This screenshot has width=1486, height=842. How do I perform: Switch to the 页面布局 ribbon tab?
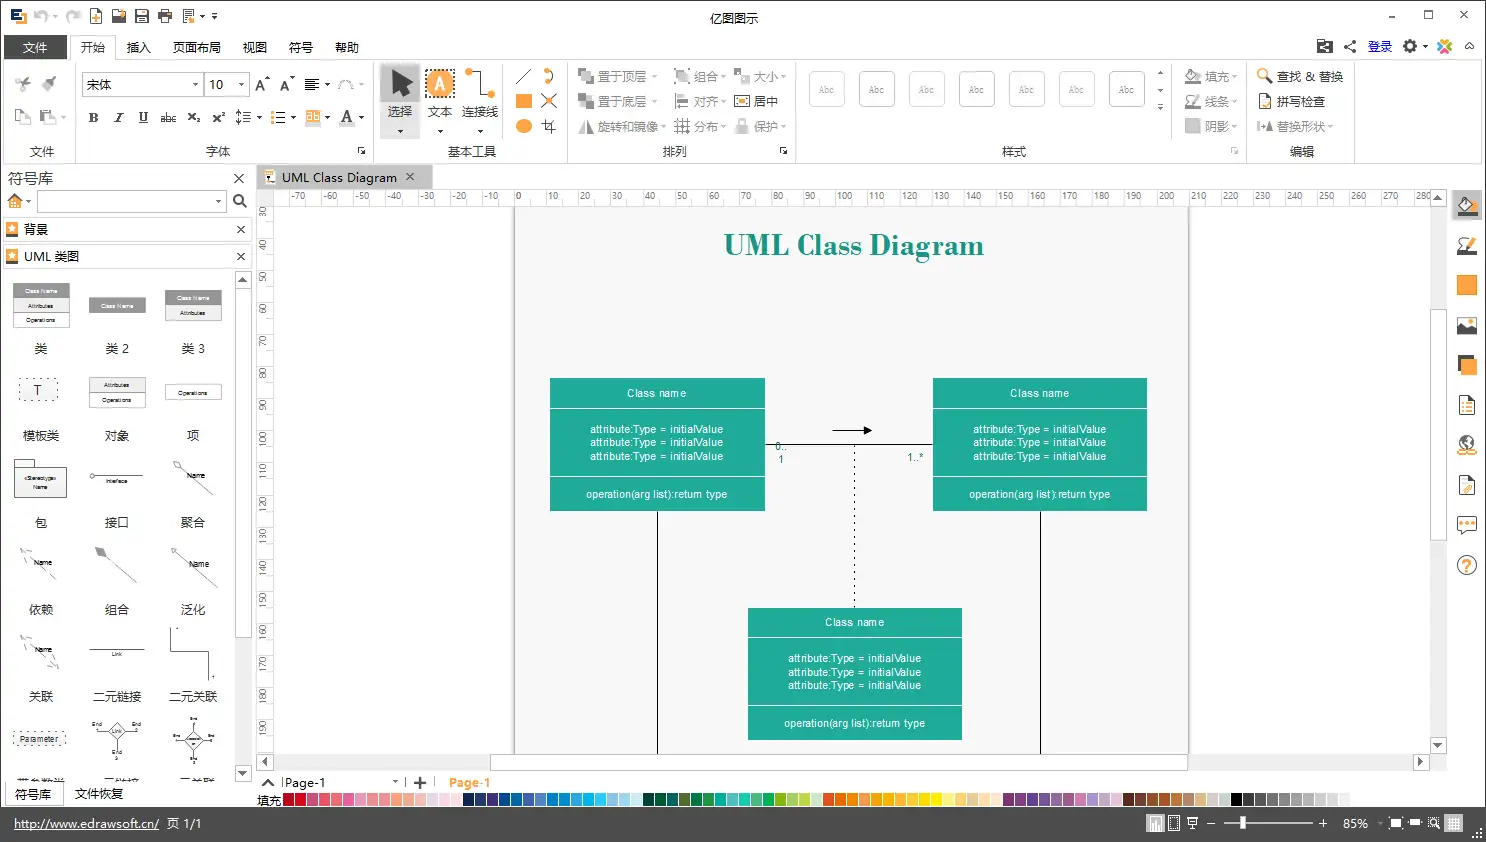(196, 47)
